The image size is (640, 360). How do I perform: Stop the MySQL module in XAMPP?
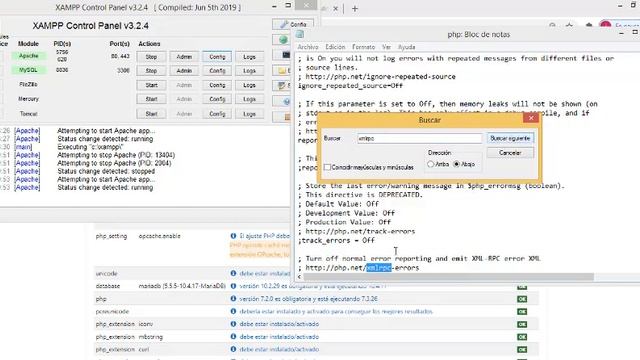coord(151,71)
